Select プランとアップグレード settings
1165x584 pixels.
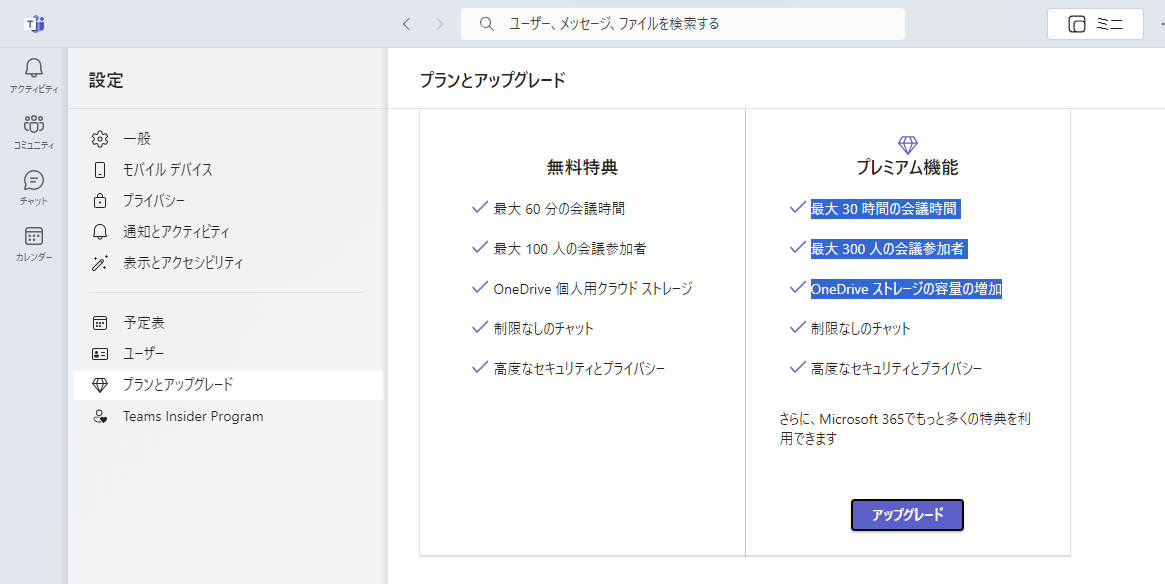pos(228,385)
